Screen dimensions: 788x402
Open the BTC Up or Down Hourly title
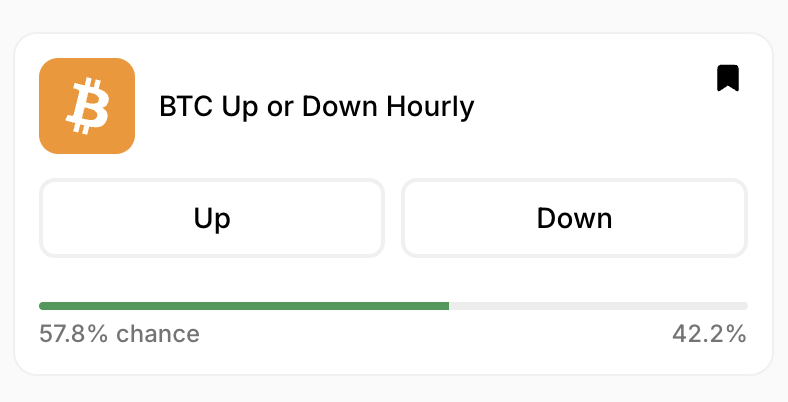click(317, 107)
